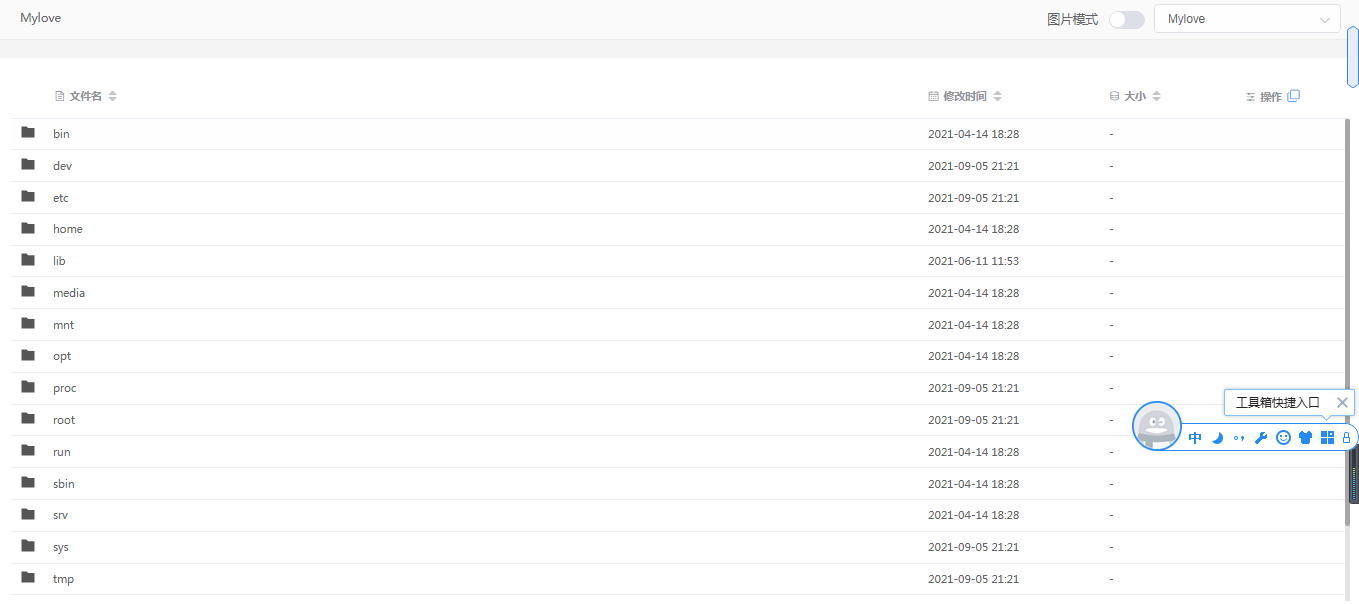Click the folder icon for proc
The width and height of the screenshot is (1359, 604).
point(28,386)
